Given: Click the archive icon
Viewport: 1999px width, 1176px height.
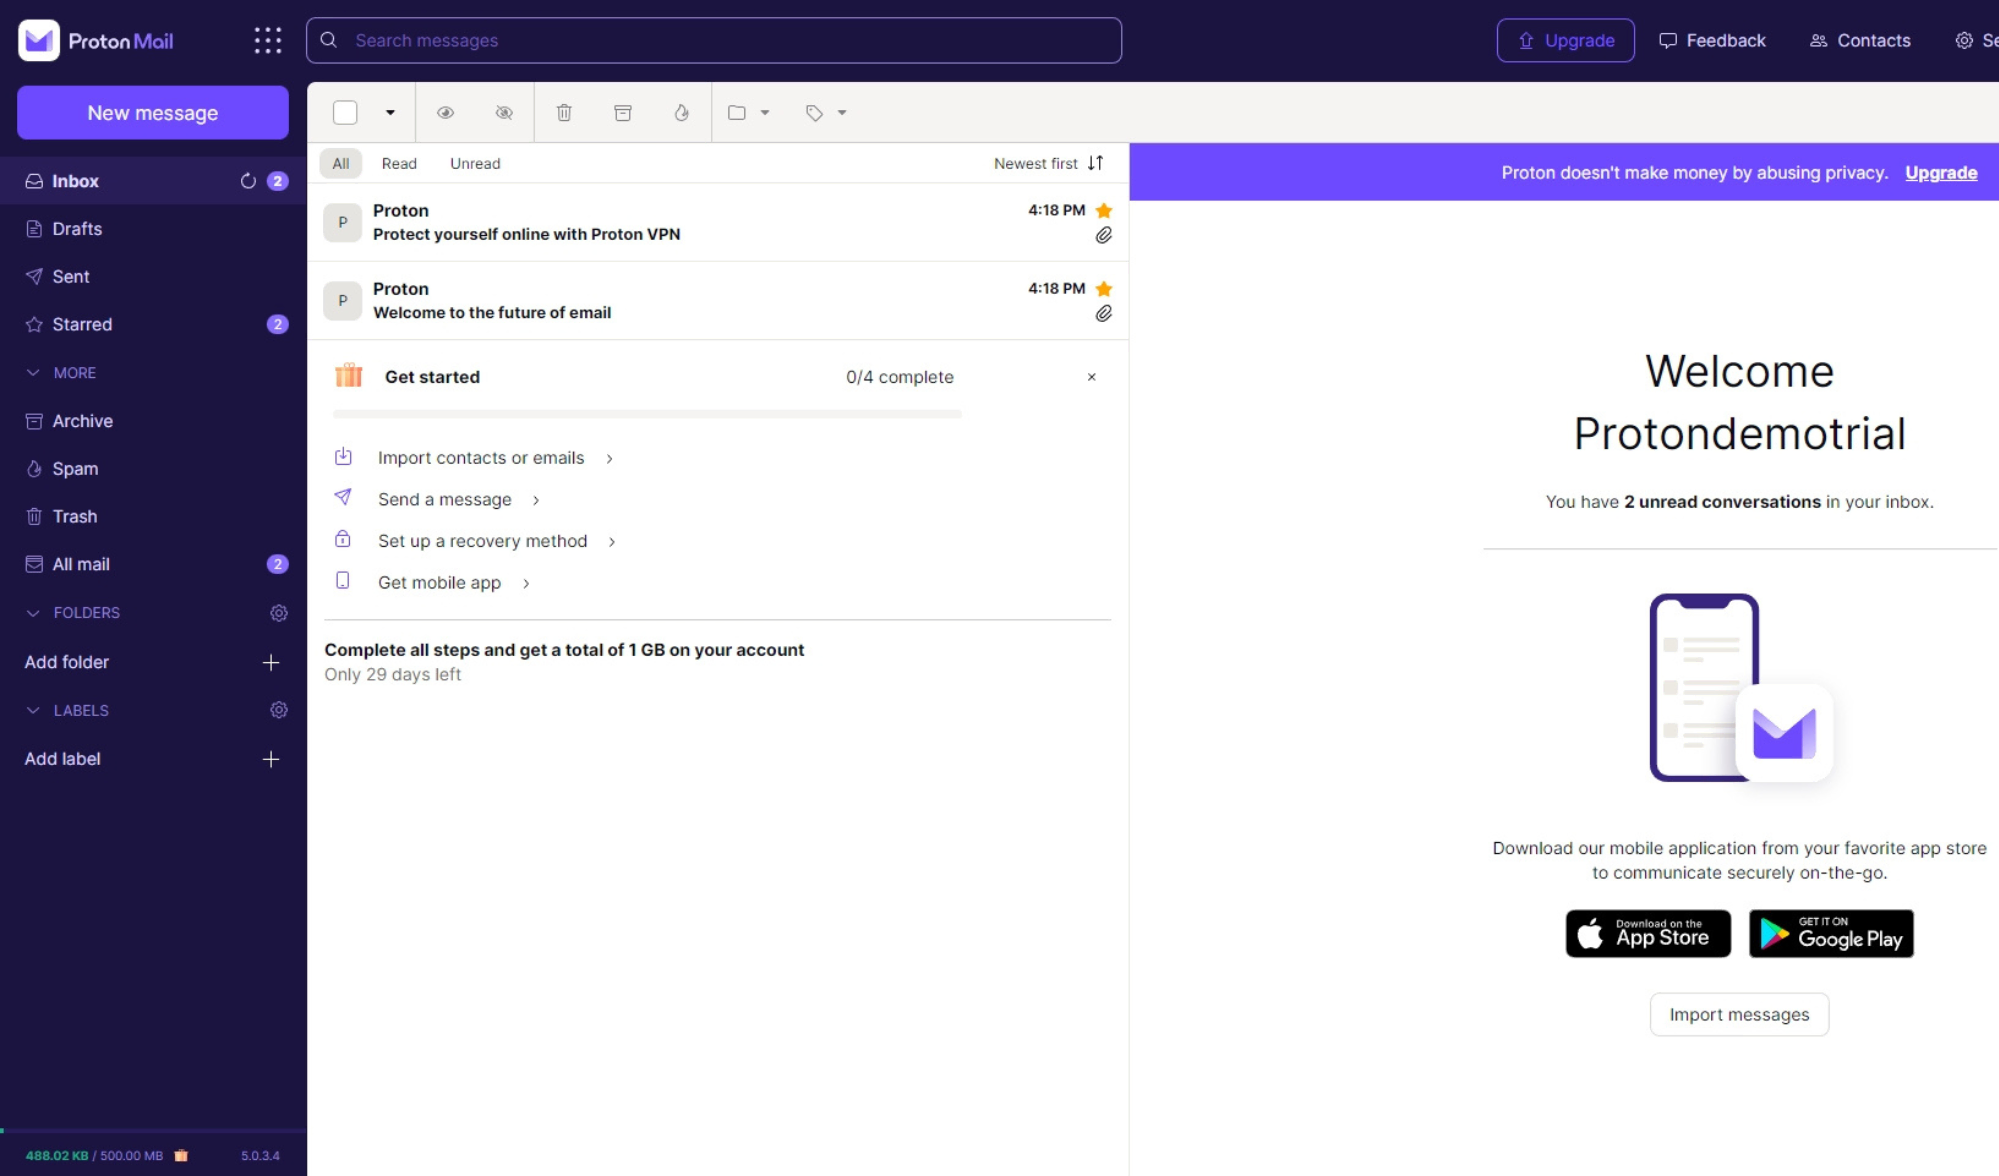Looking at the screenshot, I should click(623, 112).
